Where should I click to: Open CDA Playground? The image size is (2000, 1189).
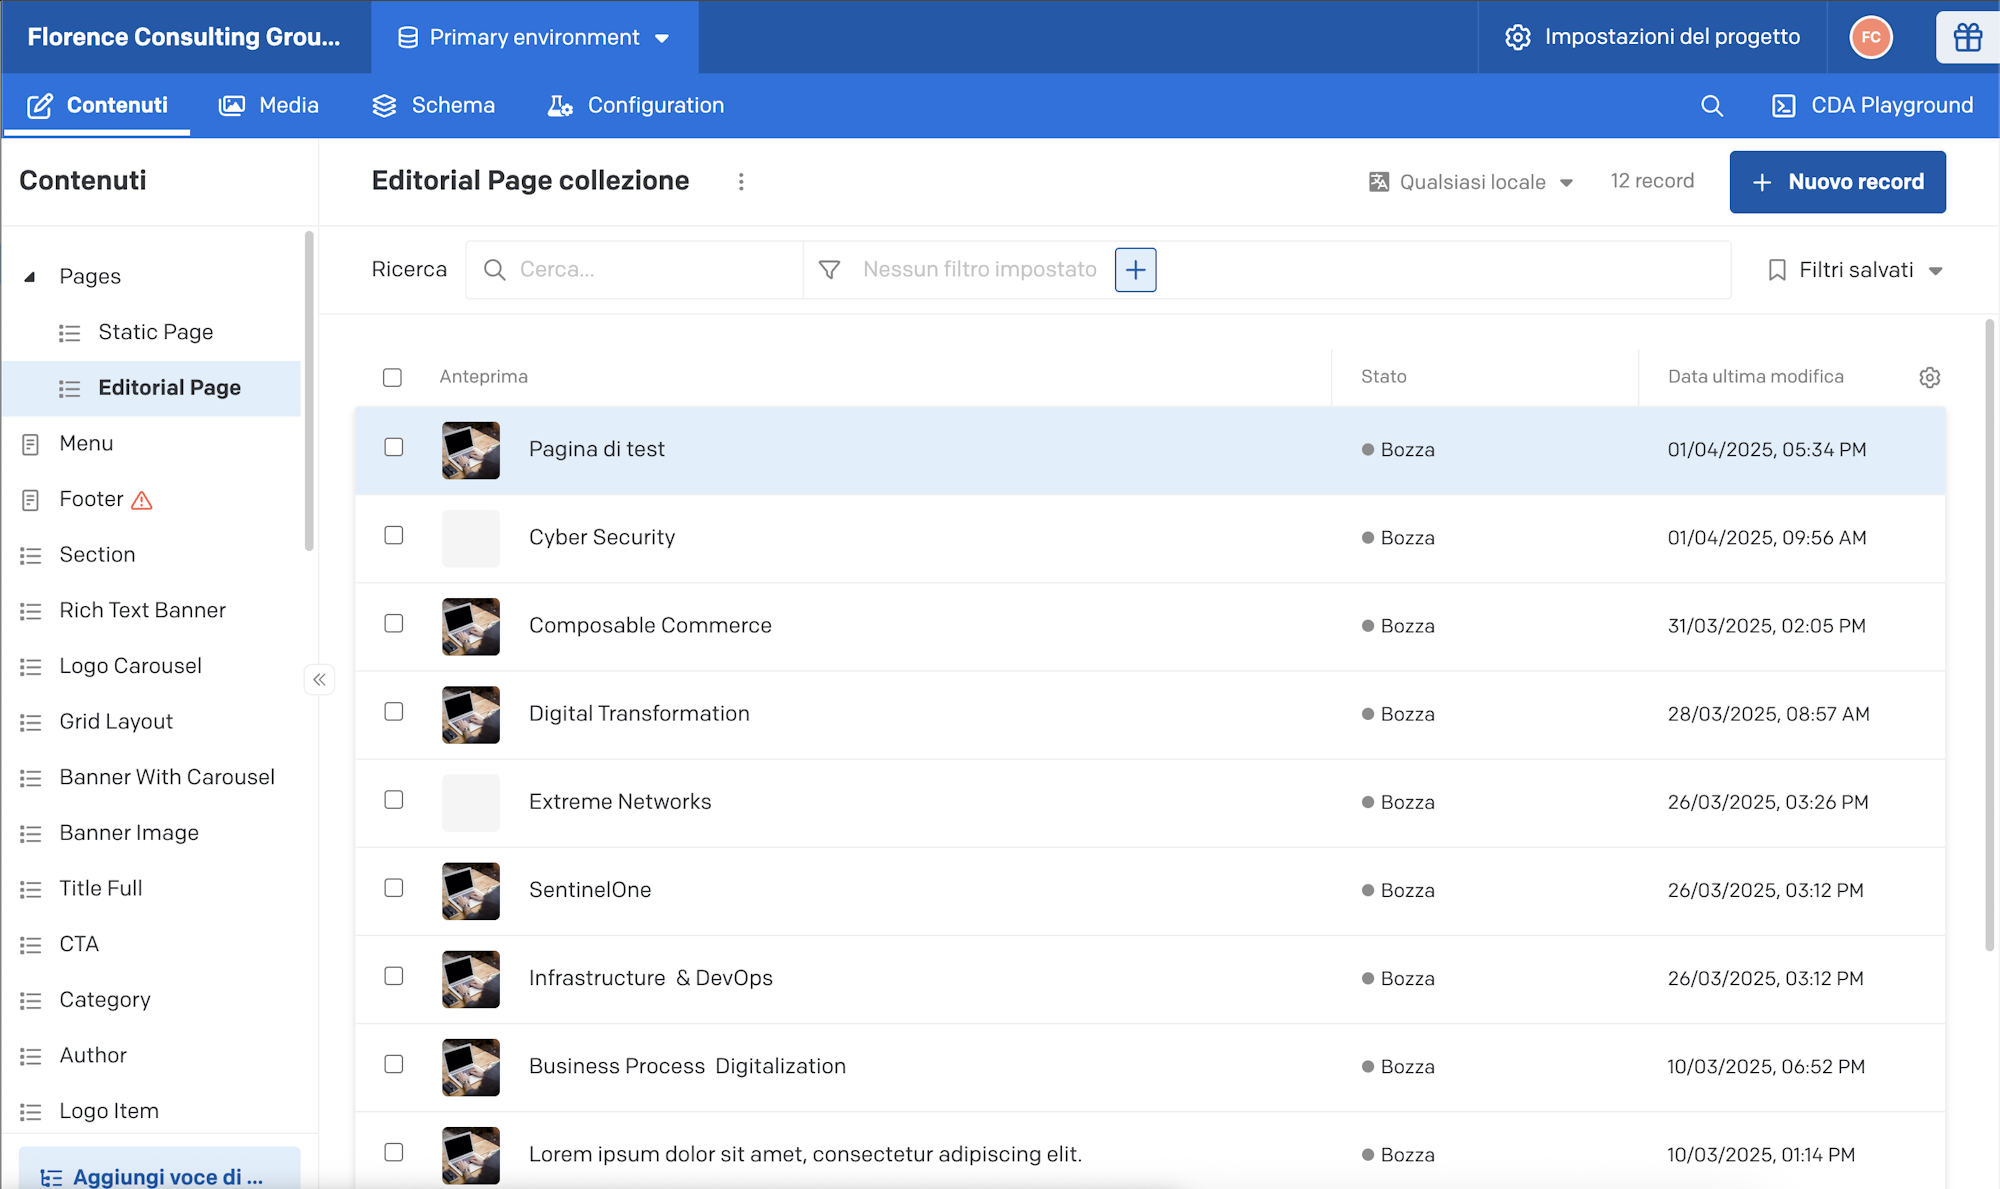[x=1872, y=105]
